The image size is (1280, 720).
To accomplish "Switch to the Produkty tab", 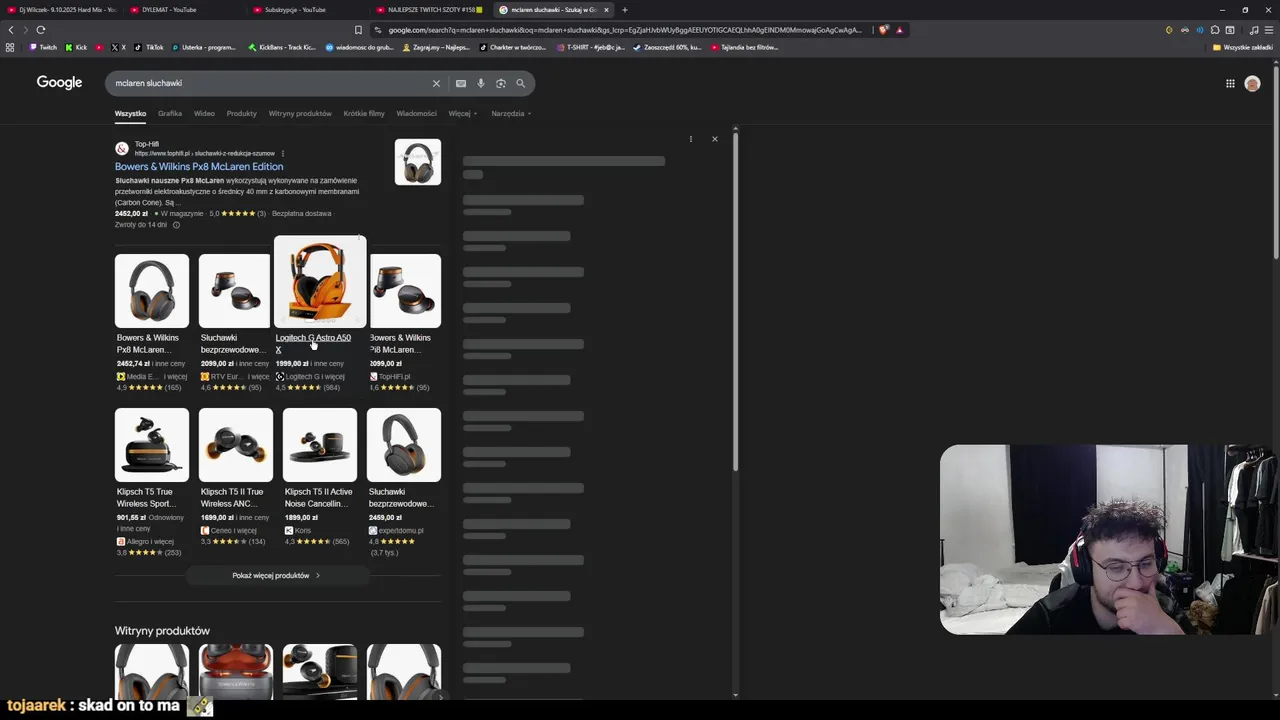I will (241, 113).
